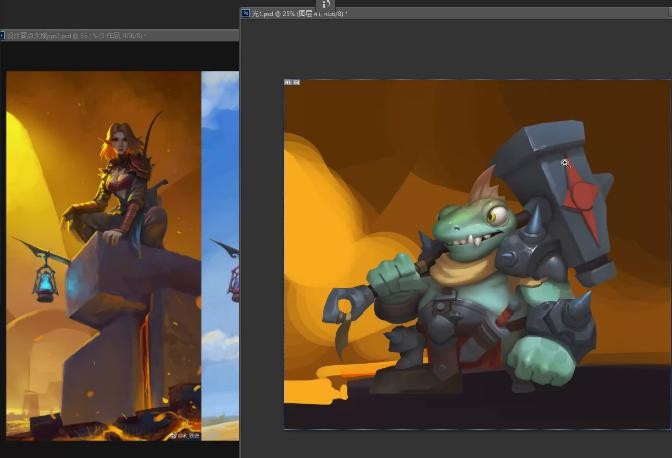Activate the left document window title bar
The height and width of the screenshot is (458, 672).
pos(119,36)
